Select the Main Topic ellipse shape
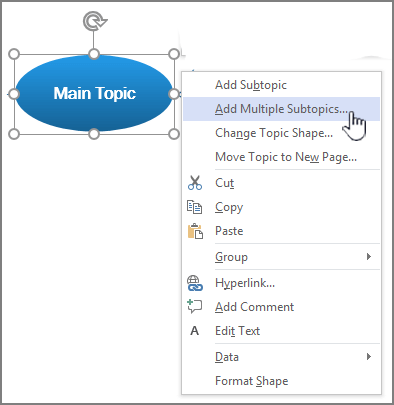Screen dimensions: 394x405 coord(94,94)
